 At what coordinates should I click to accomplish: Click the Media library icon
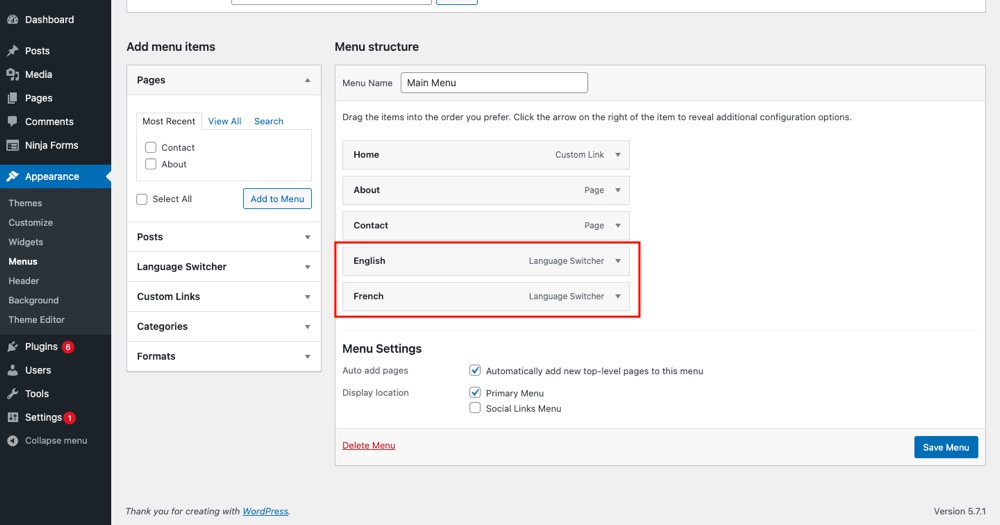[12, 75]
